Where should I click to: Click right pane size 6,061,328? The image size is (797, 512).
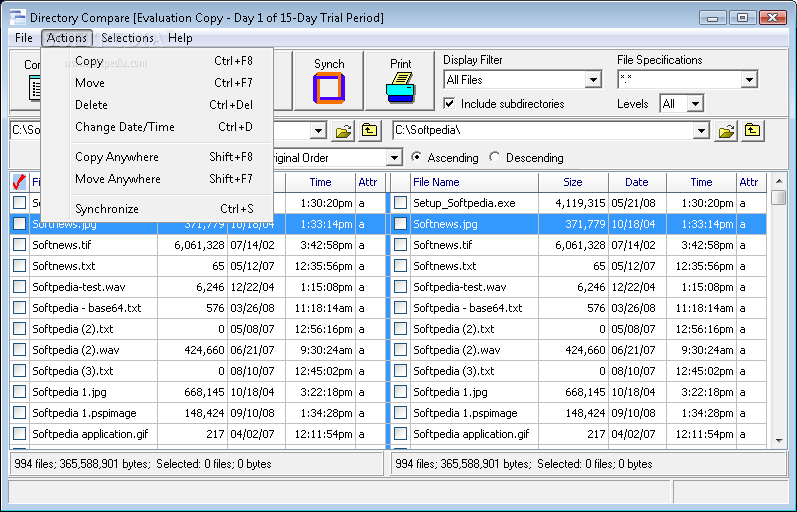coord(580,245)
